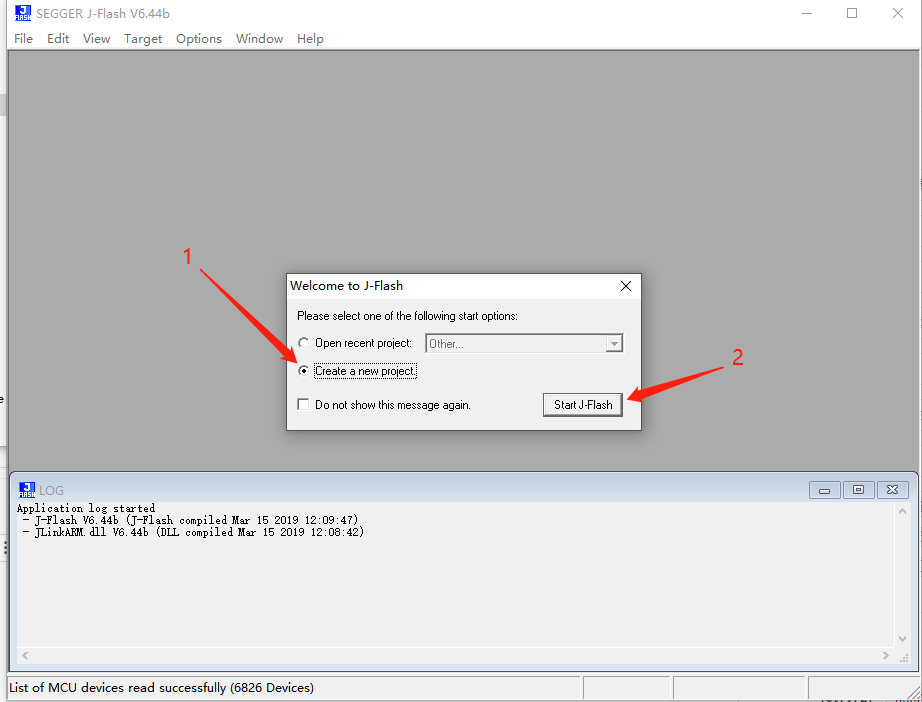Open the Edit menu
The width and height of the screenshot is (922, 702).
point(58,39)
